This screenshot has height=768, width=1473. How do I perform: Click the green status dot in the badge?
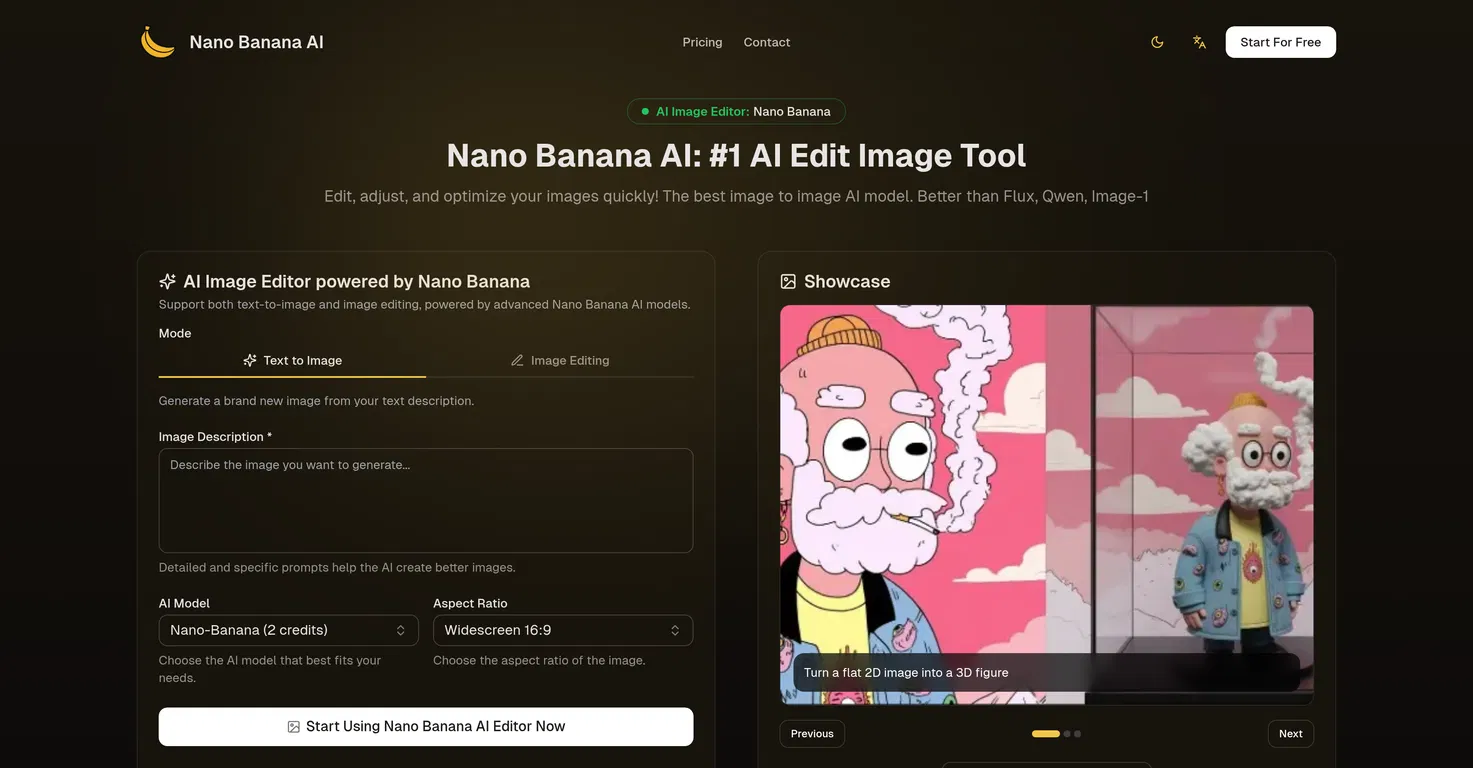(x=645, y=112)
